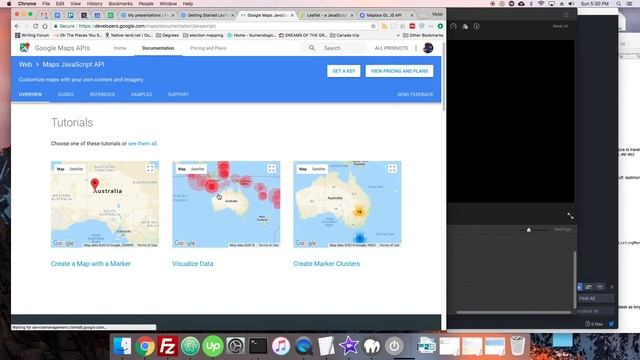
Task: Open the Visualize Data tutorial link
Action: pos(193,264)
